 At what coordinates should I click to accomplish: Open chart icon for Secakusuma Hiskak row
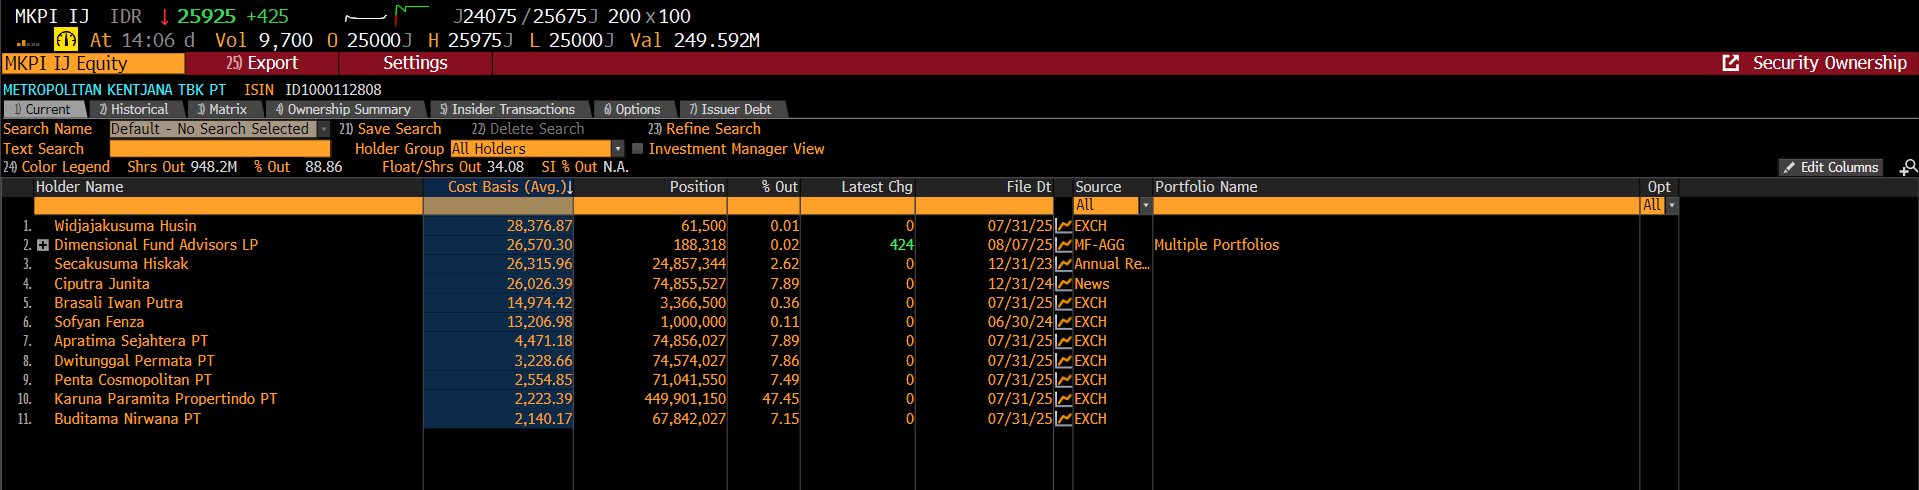[x=1064, y=264]
